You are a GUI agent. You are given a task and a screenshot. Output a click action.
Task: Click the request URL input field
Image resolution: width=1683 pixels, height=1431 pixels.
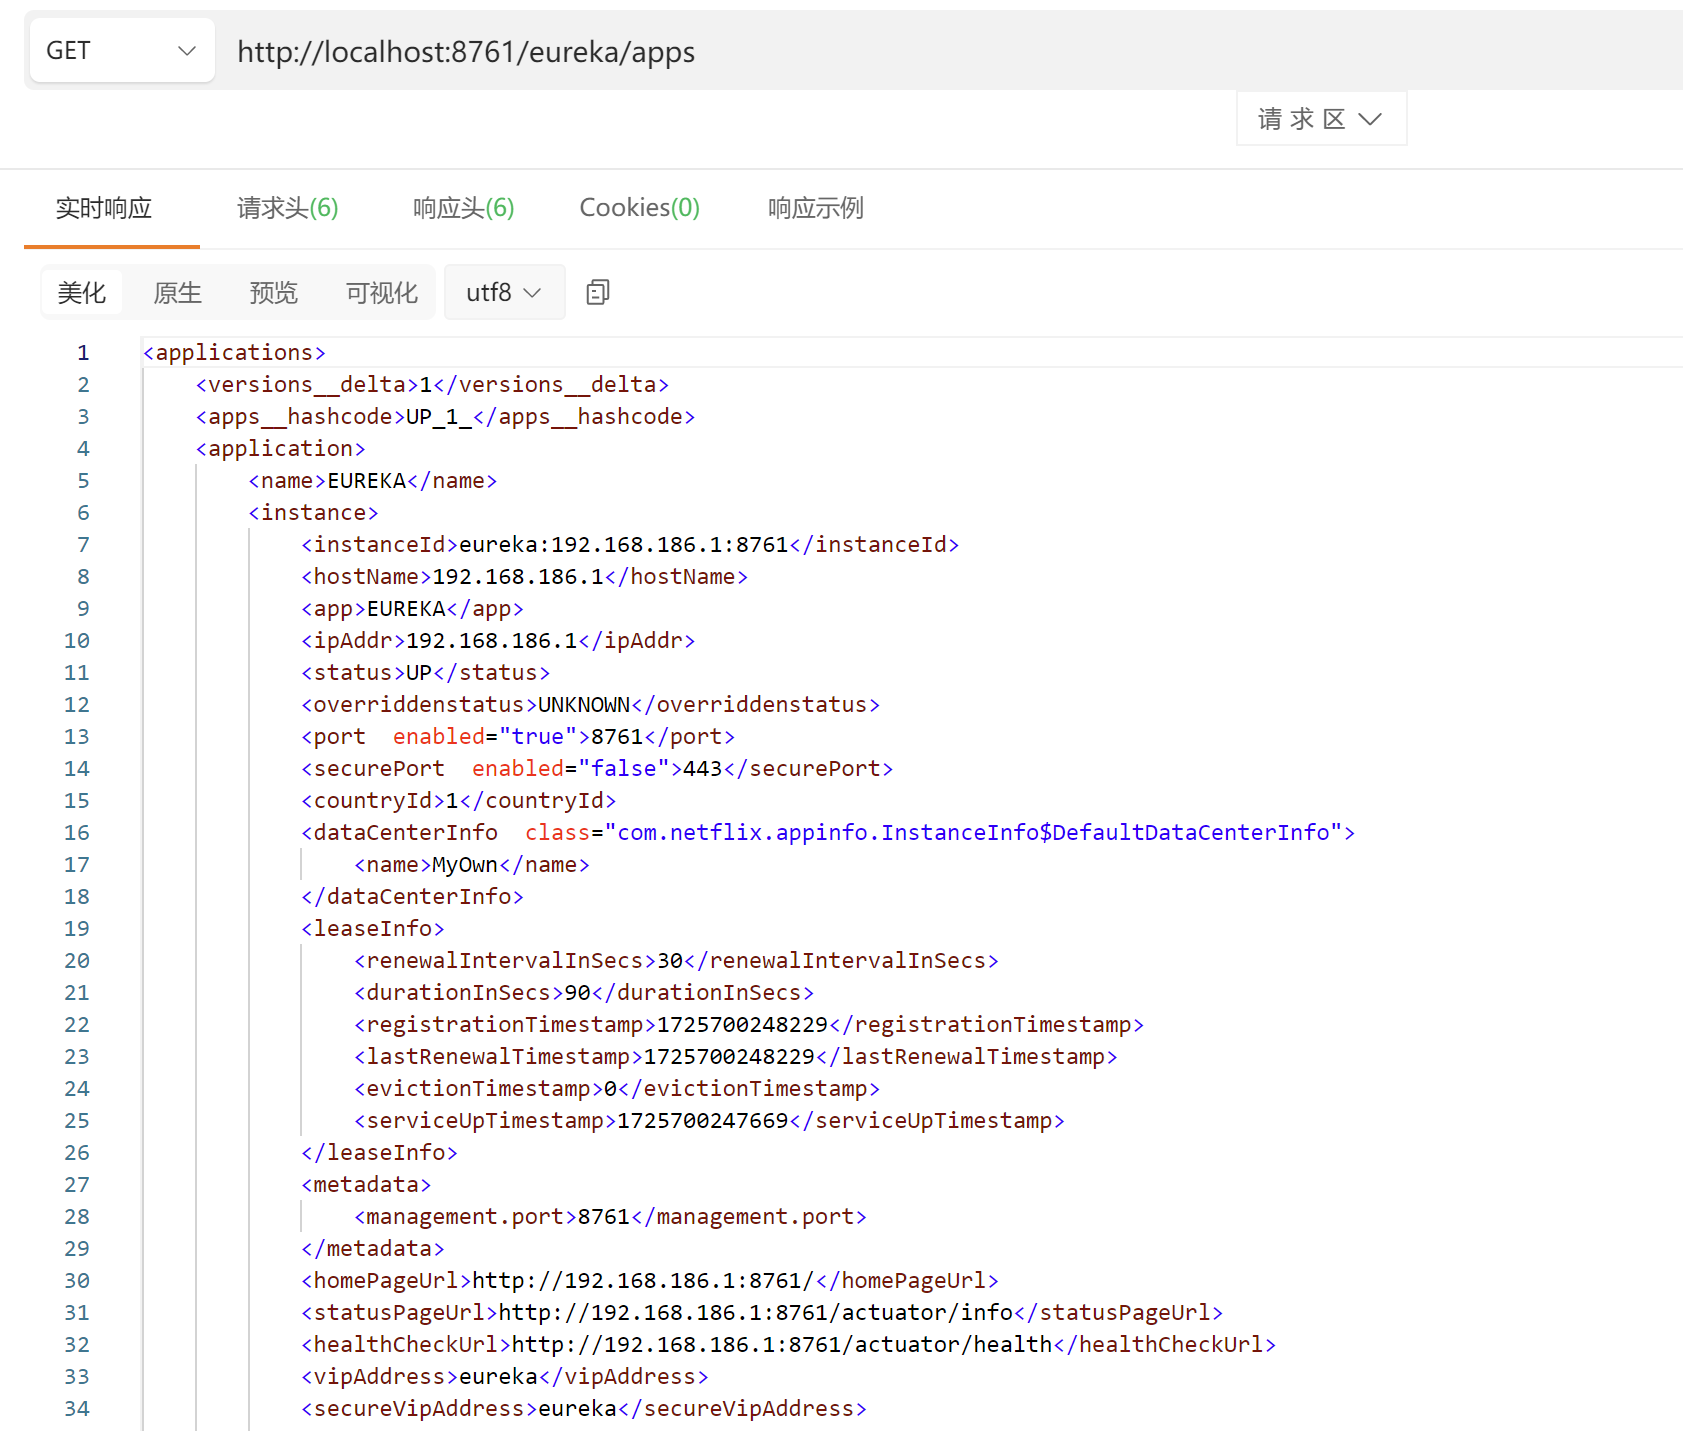(x=900, y=51)
